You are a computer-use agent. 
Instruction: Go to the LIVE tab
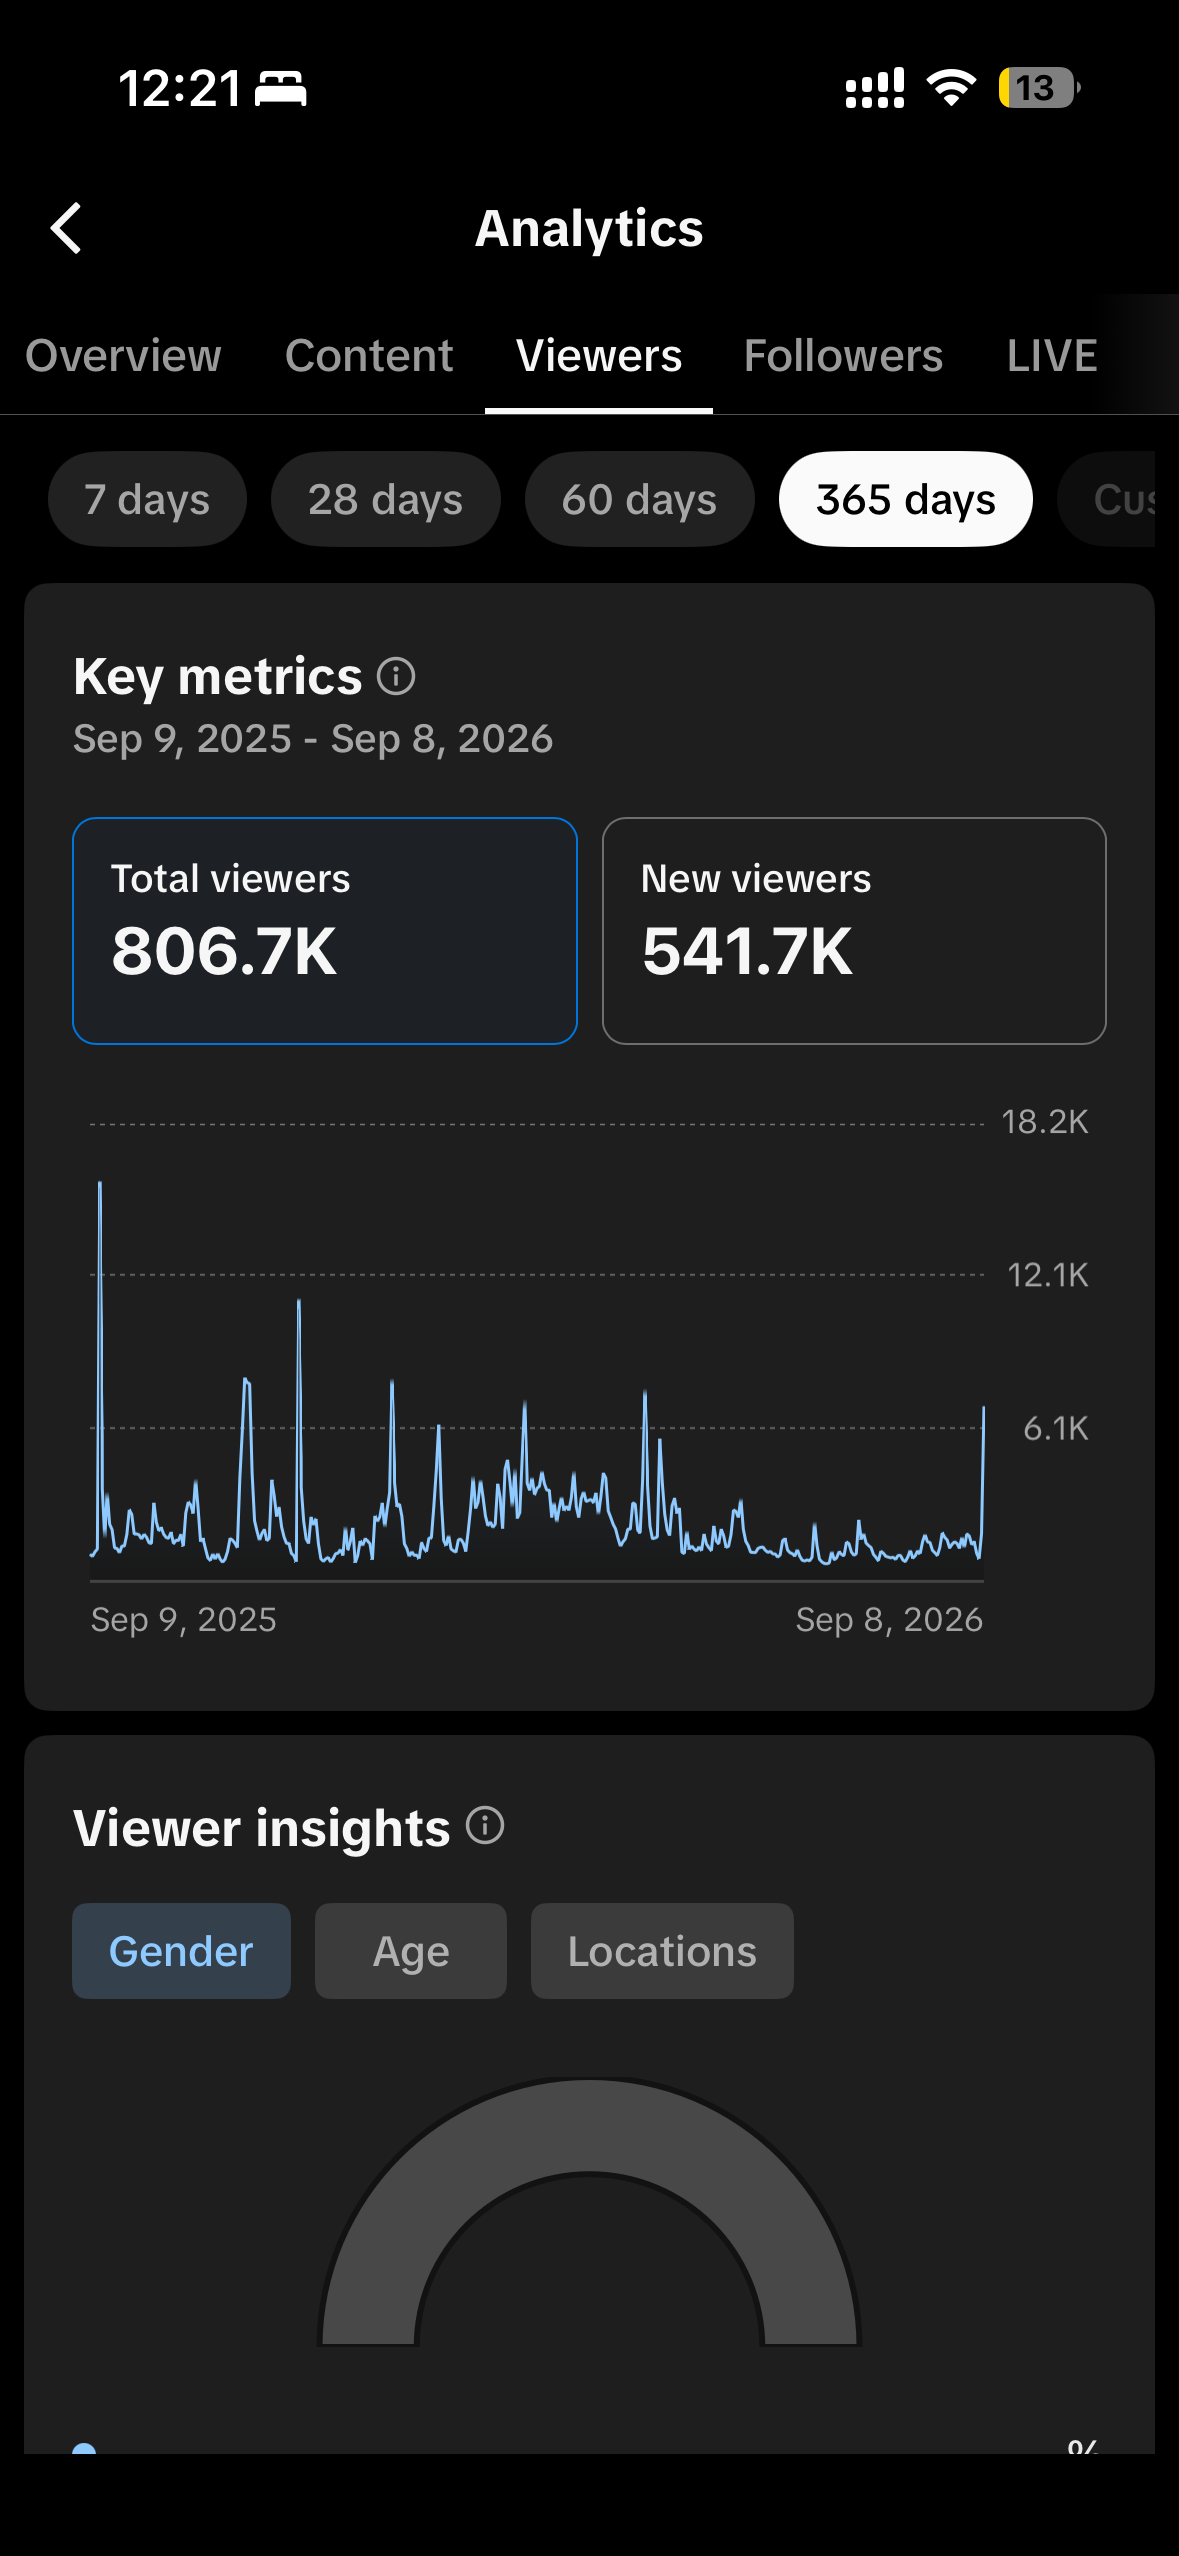[1052, 356]
